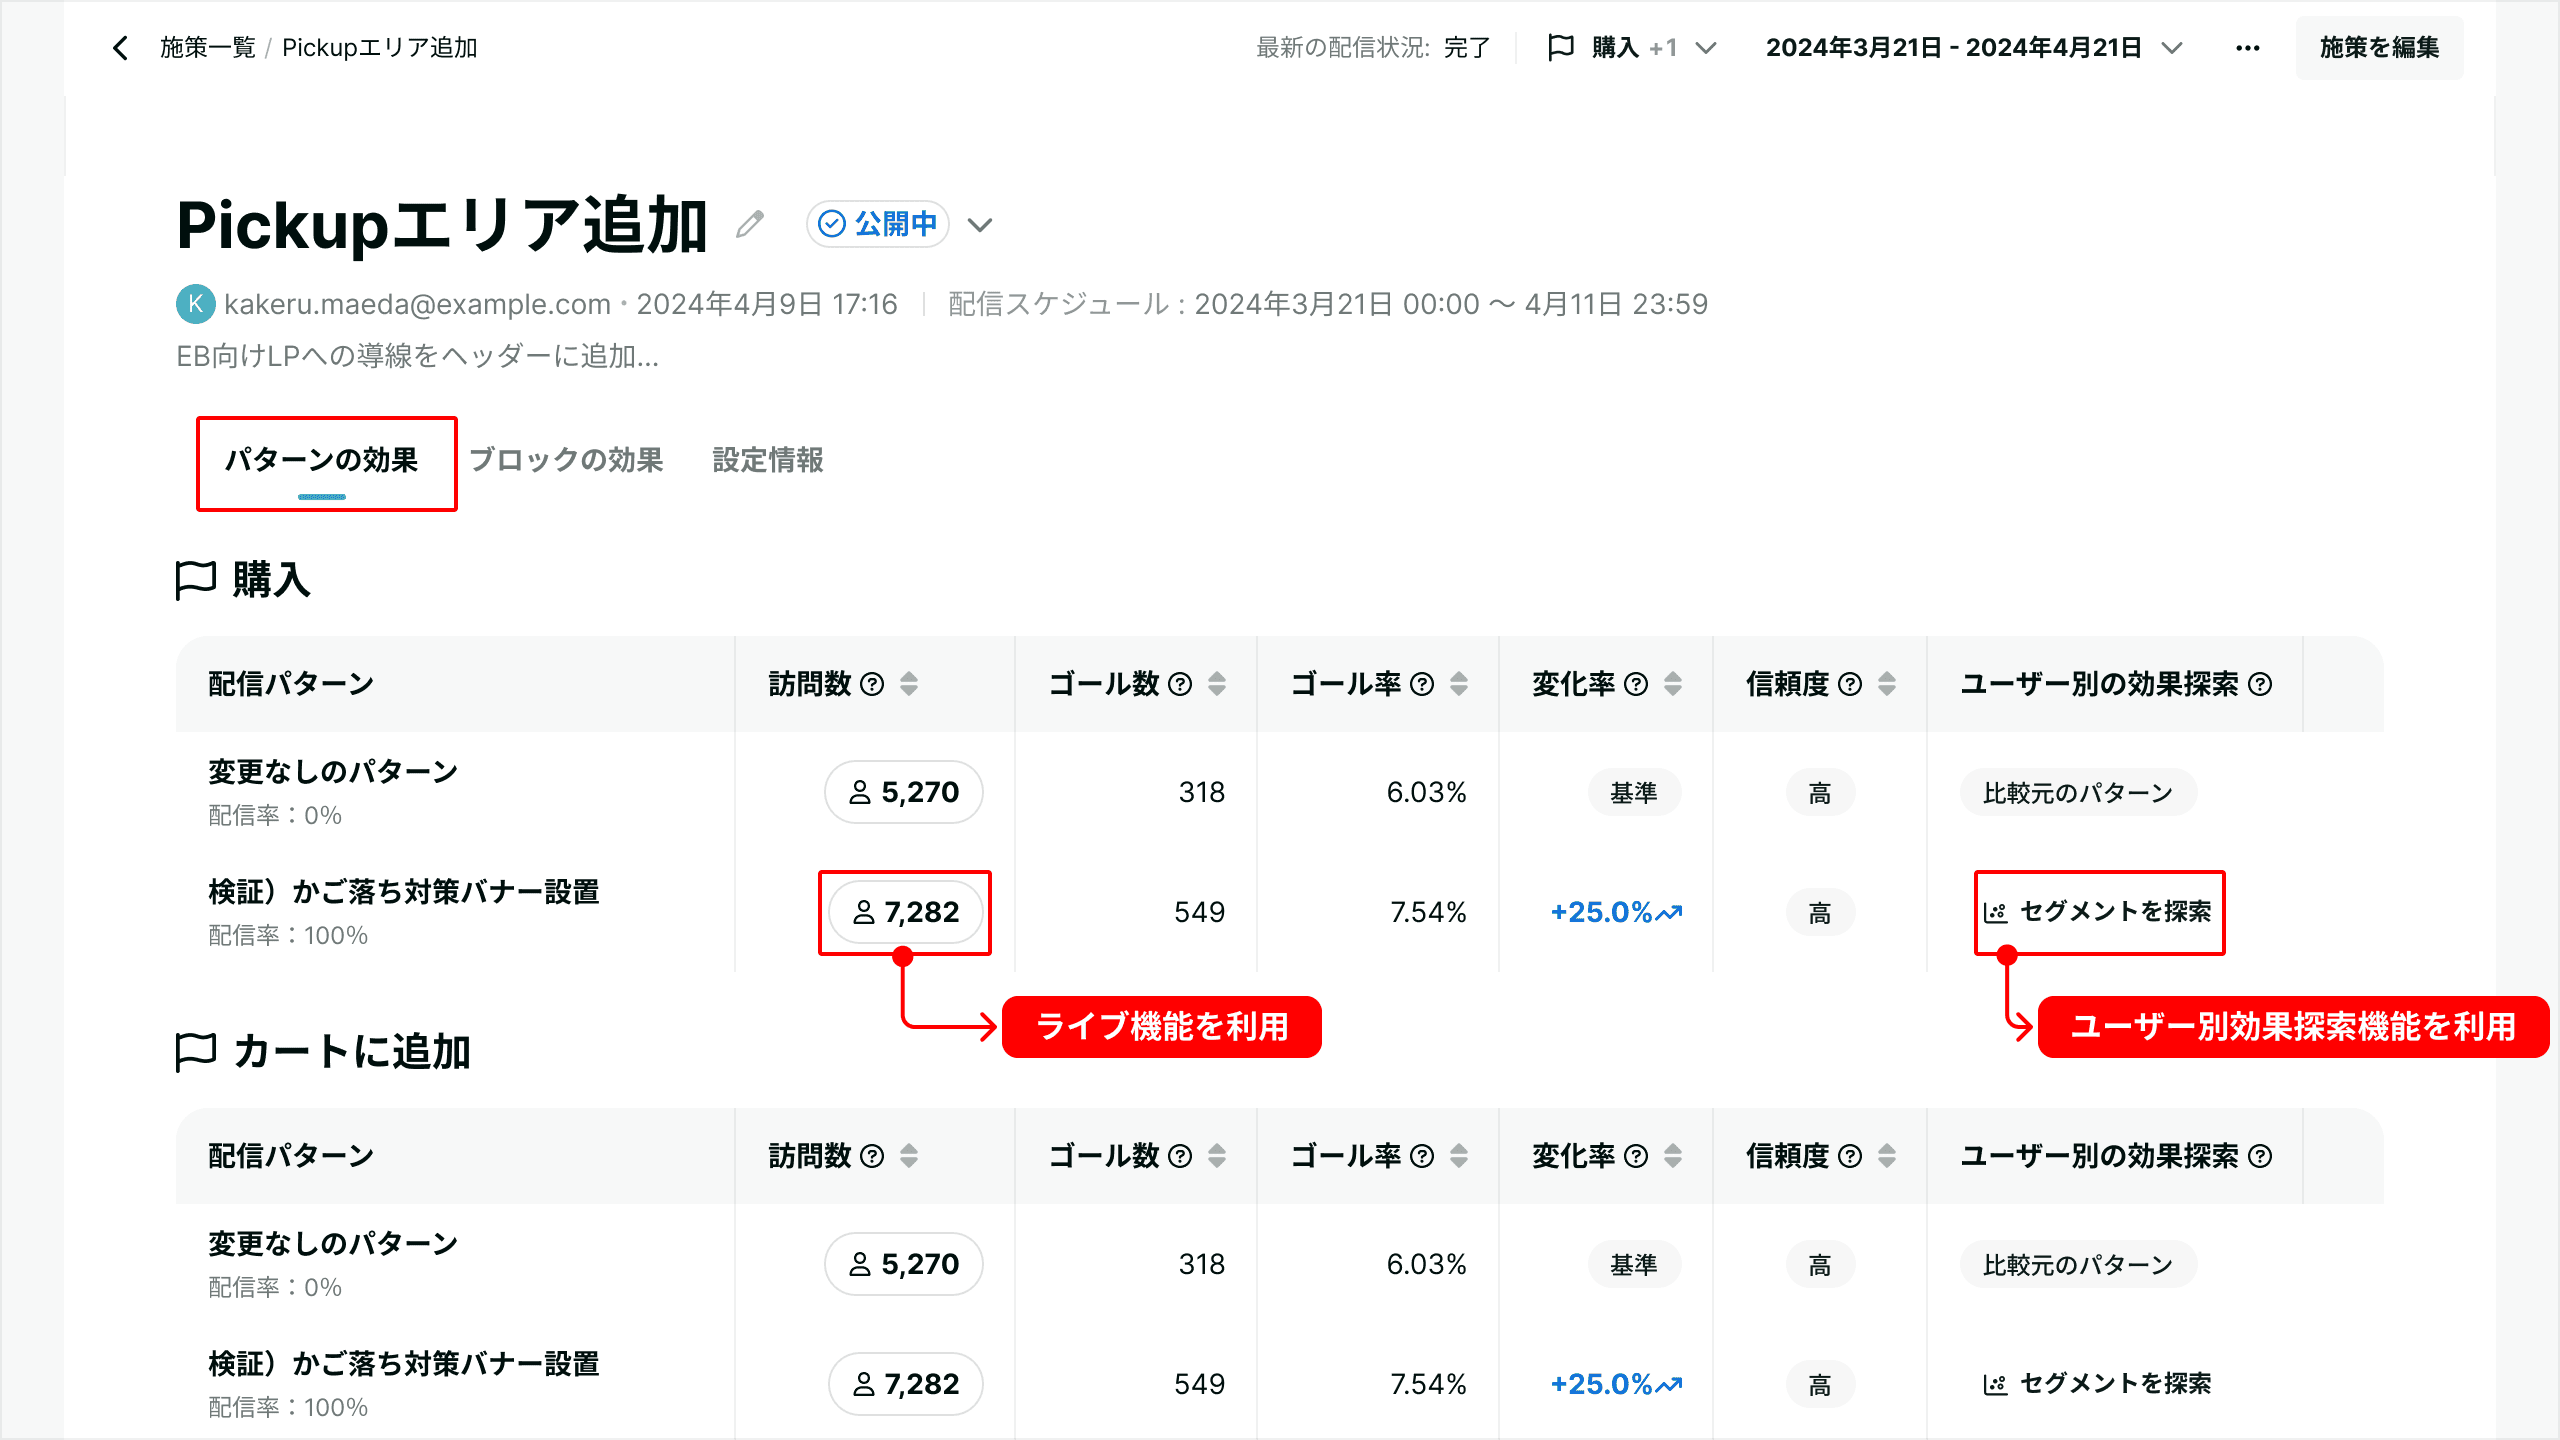
Task: Click help icon beside 信頼度 in 購入 table
Action: (1850, 684)
